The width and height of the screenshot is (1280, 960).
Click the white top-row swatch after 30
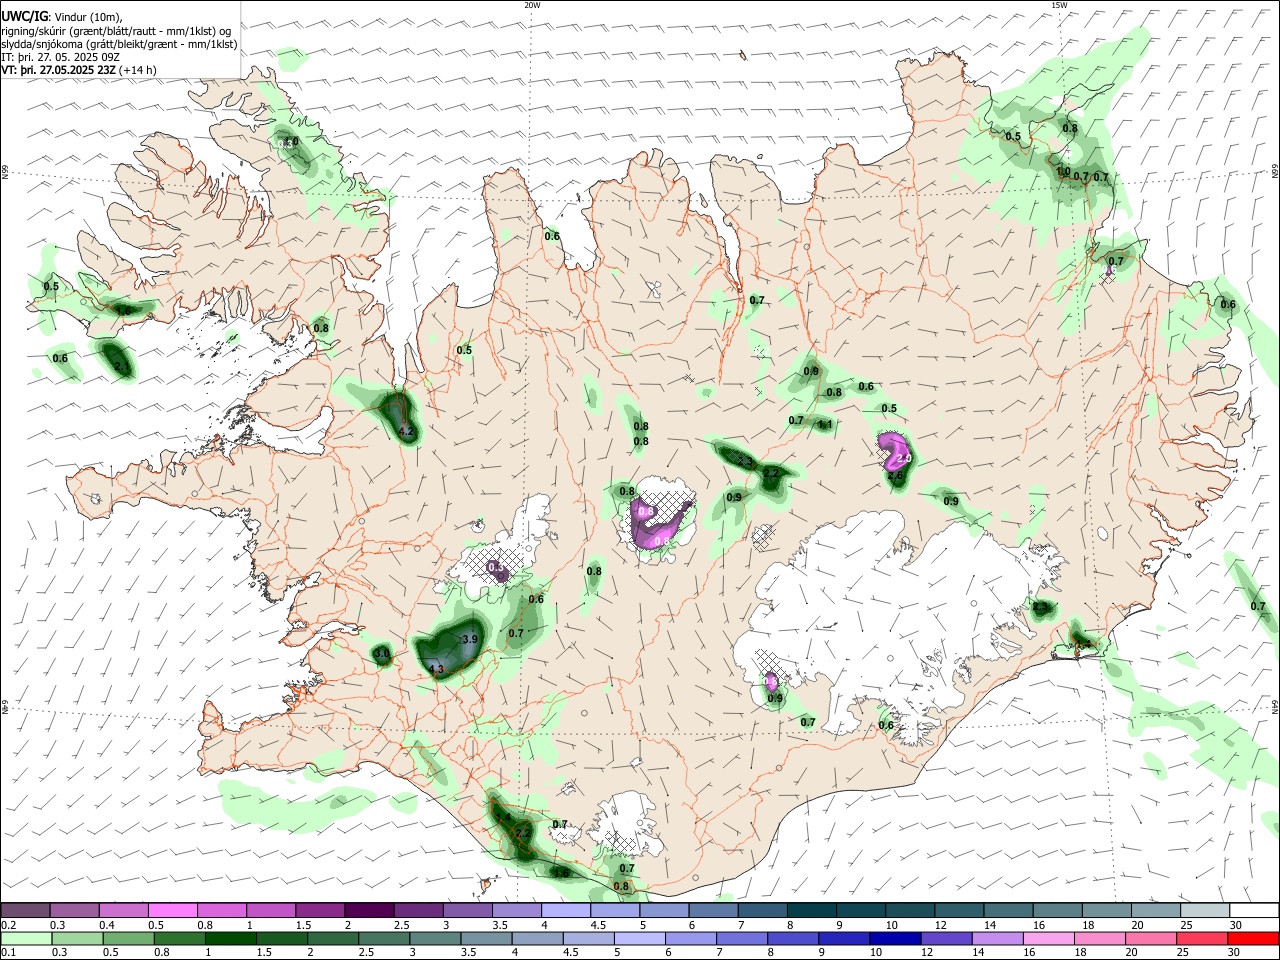pos(1254,910)
